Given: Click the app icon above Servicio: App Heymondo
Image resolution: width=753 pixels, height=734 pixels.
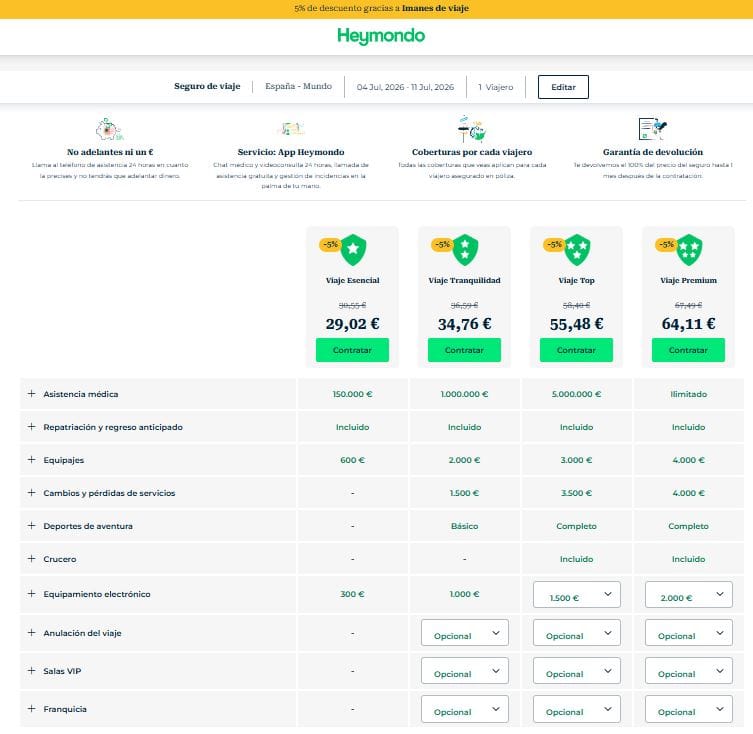Looking at the screenshot, I should 291,129.
